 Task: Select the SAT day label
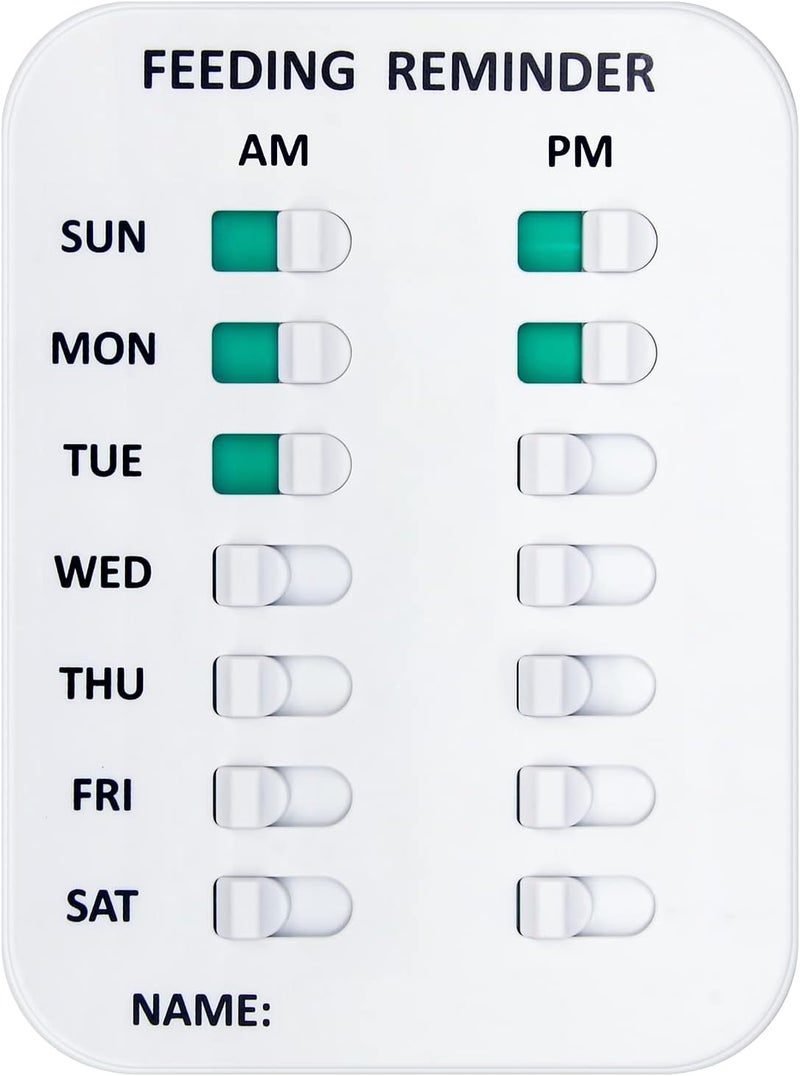pyautogui.click(x=101, y=905)
